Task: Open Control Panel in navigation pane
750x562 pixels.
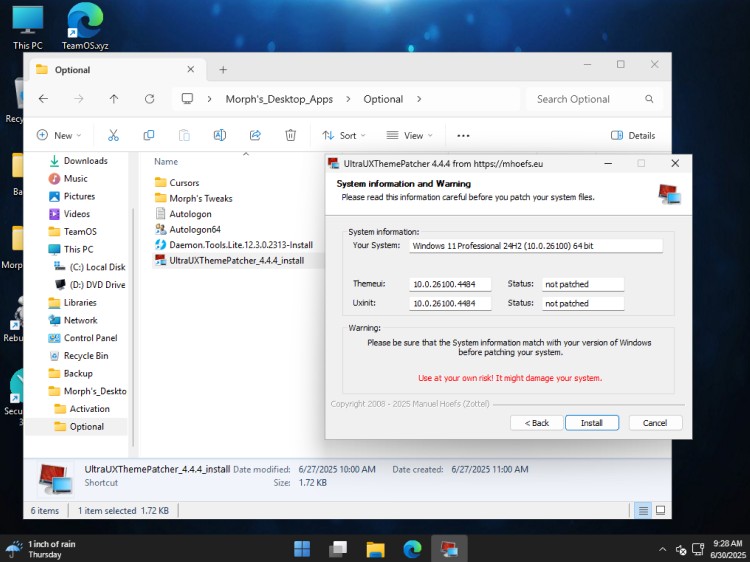Action: click(x=83, y=338)
